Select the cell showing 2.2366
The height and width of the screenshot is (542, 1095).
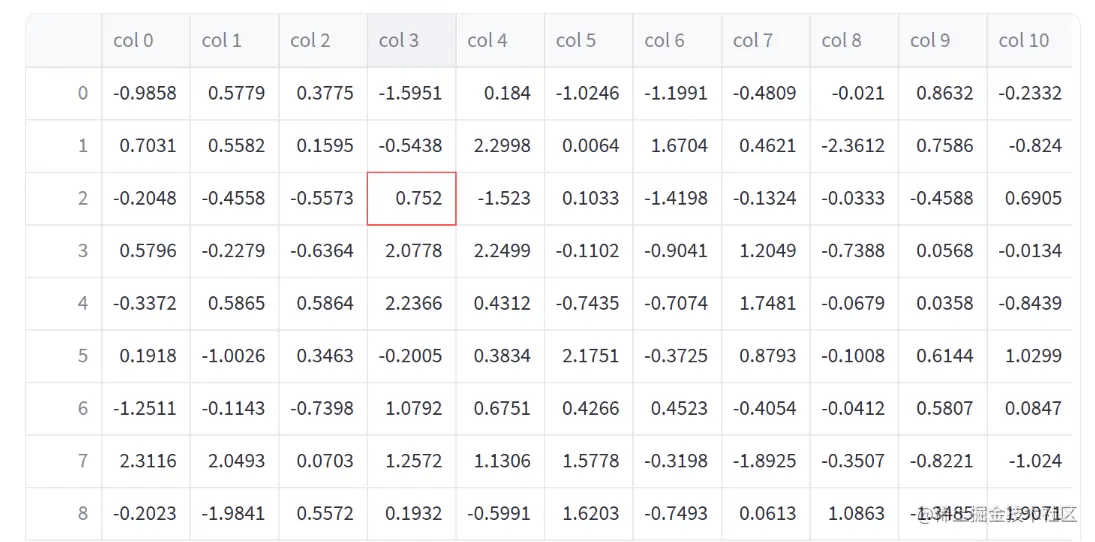pyautogui.click(x=412, y=304)
